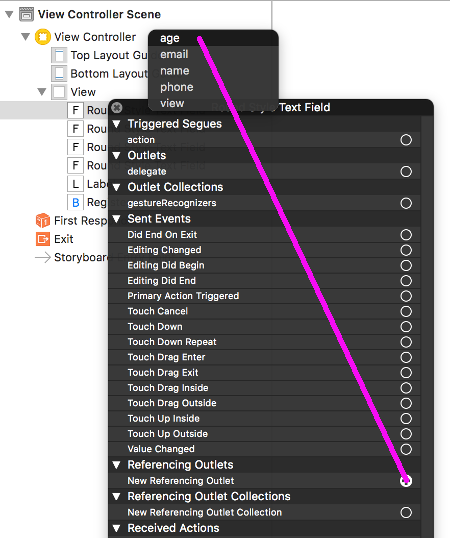Click the Value Changed connection circle
Screen dimensions: 450x538
click(406, 449)
